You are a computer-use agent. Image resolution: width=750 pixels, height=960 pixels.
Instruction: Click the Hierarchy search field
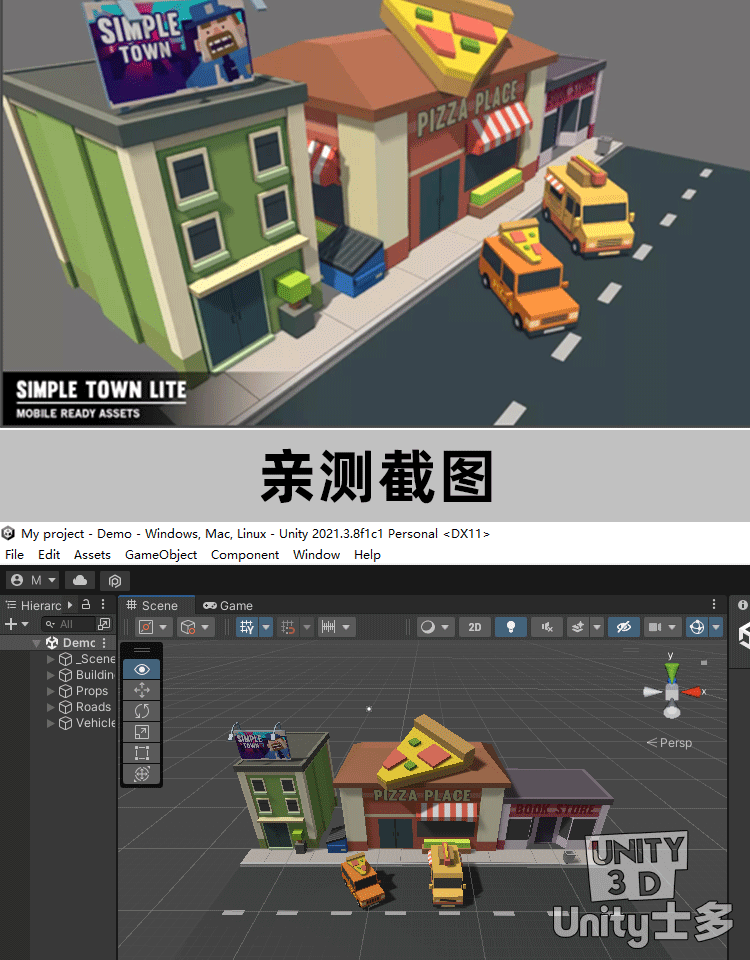[x=68, y=624]
